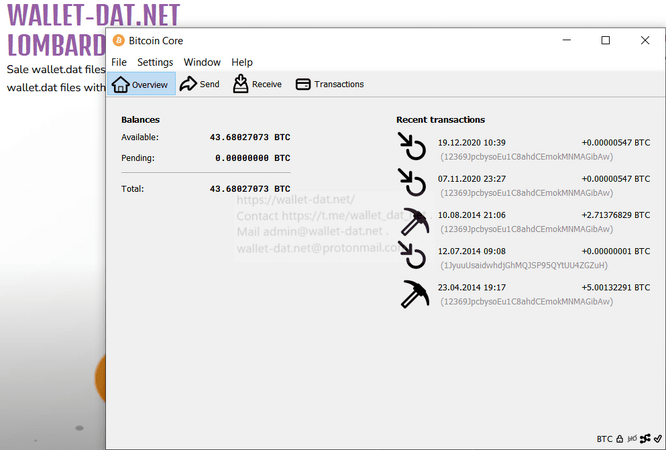Click WALLET-DAT.NET heading in background page
The height and width of the screenshot is (450, 666).
[93, 15]
